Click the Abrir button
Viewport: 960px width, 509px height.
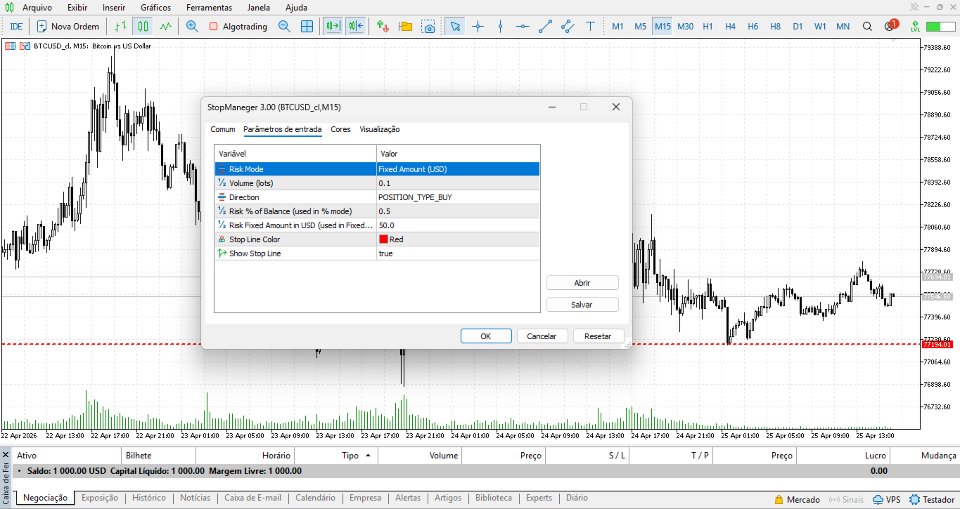(582, 283)
